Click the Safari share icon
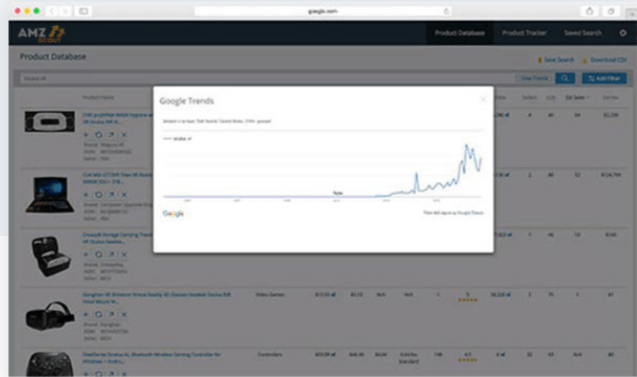Viewport: 637px width, 377px height. click(589, 11)
